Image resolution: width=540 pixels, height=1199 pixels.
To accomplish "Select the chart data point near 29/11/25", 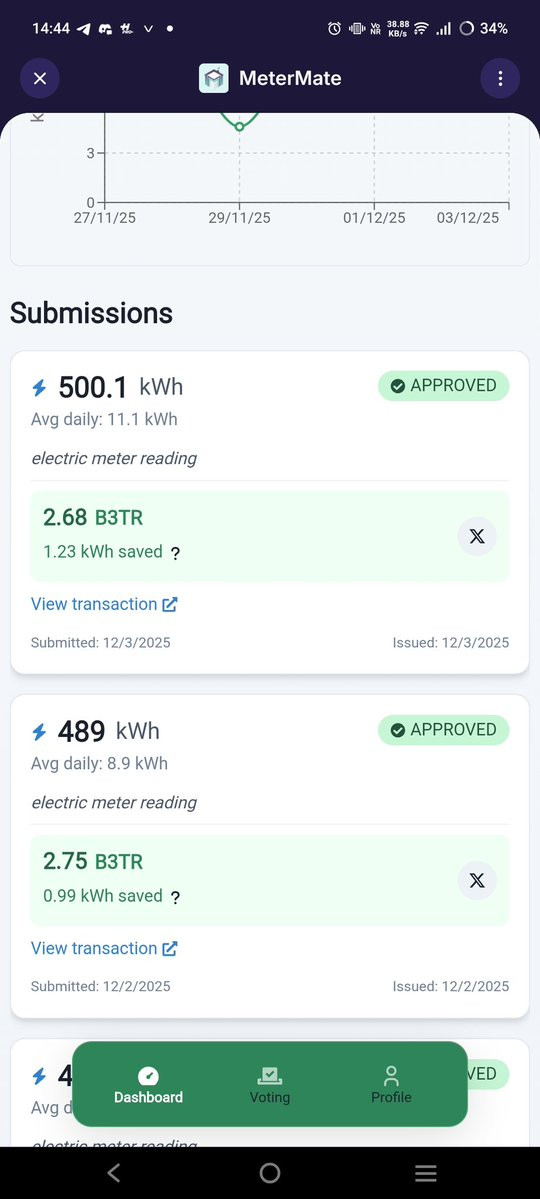I will tap(239, 126).
